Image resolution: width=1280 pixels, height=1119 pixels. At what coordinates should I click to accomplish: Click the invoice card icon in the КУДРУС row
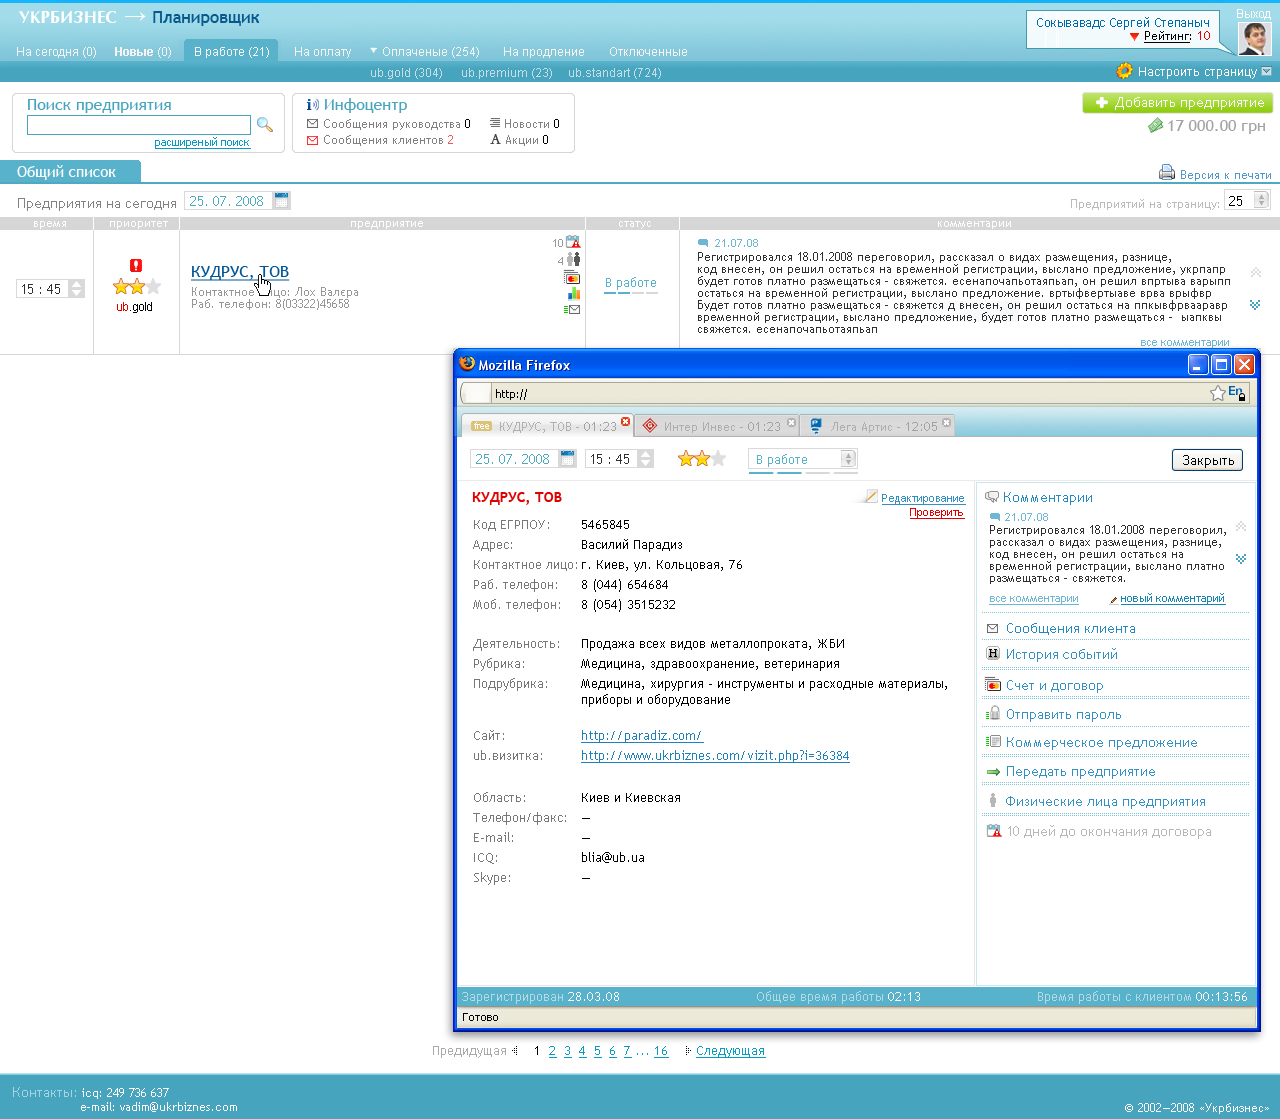point(572,277)
